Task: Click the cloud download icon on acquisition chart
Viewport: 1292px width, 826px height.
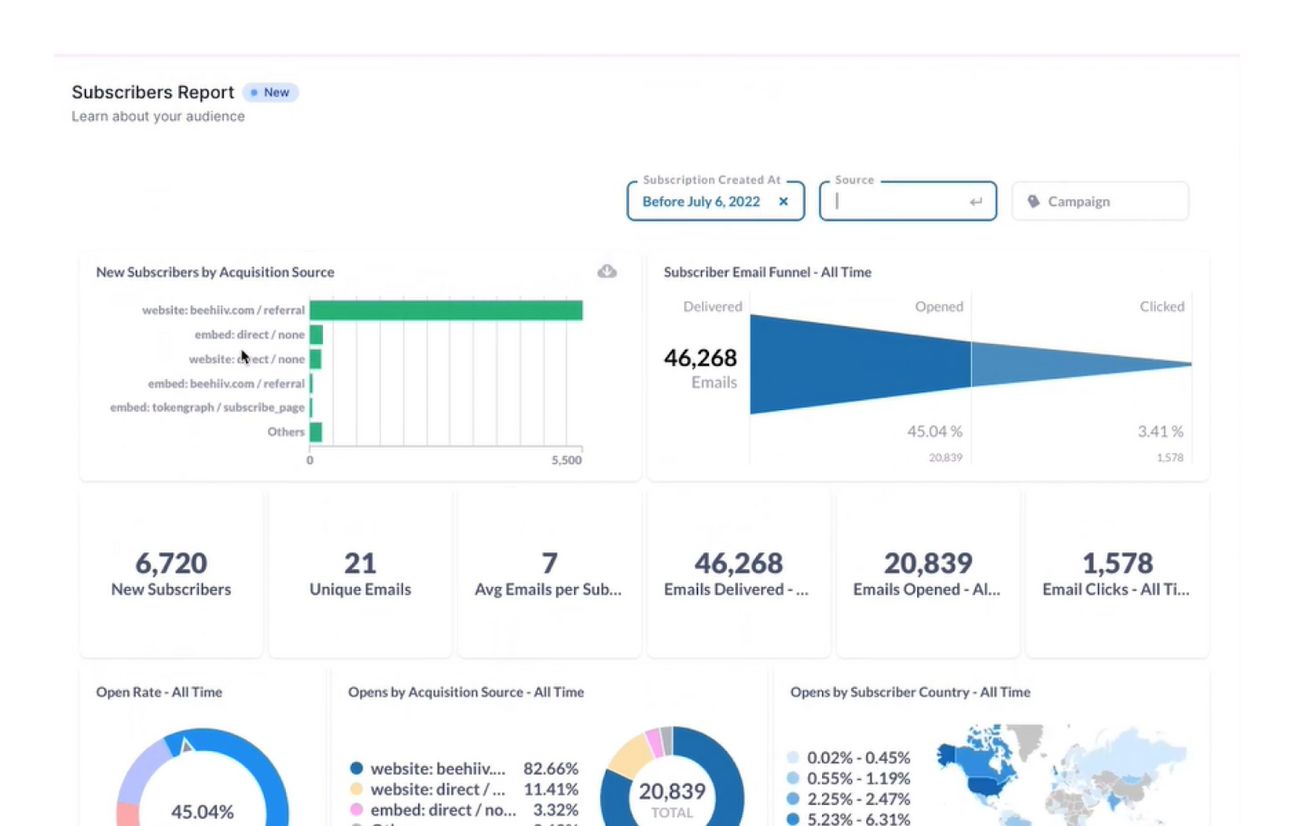Action: (607, 271)
